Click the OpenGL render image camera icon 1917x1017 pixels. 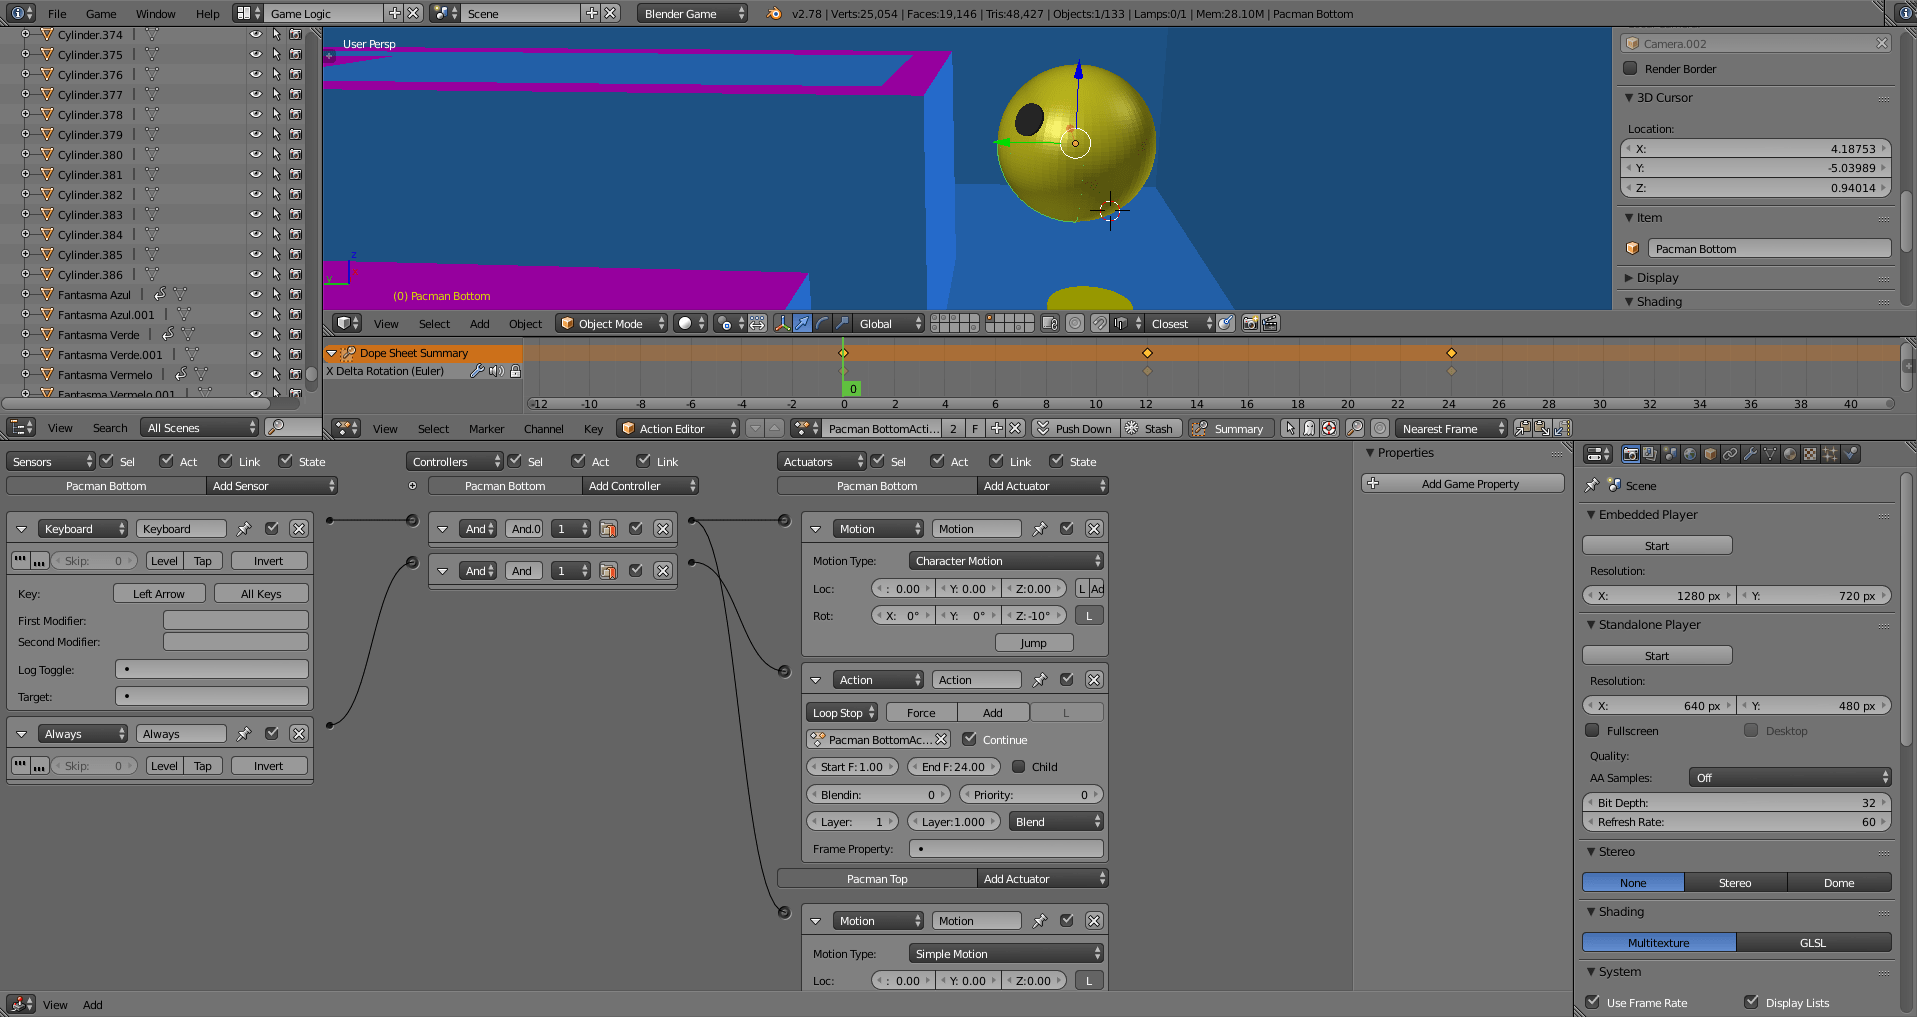point(1250,323)
